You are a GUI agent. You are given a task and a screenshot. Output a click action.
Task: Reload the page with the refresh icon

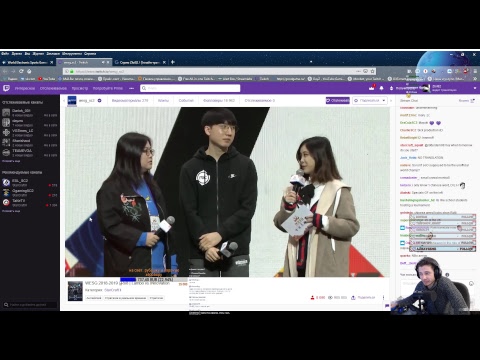(21, 71)
